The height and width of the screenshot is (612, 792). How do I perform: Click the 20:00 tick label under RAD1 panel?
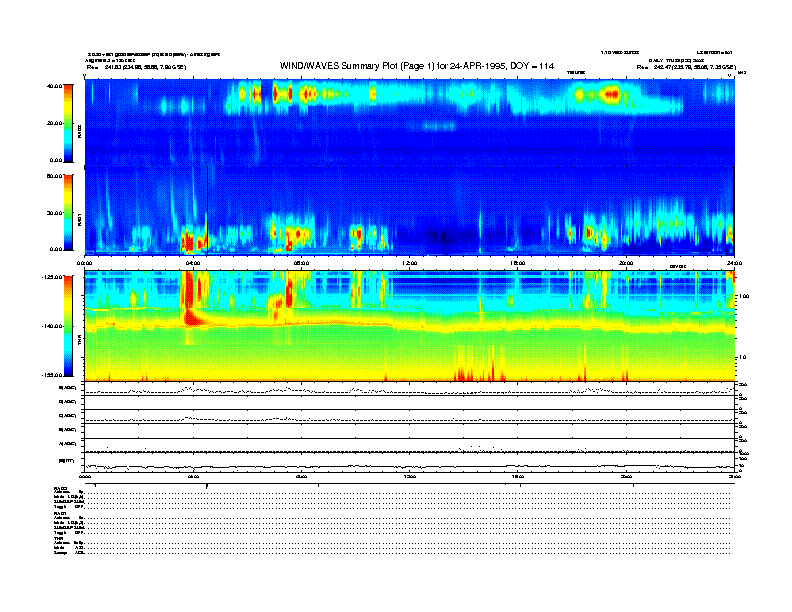coord(626,263)
